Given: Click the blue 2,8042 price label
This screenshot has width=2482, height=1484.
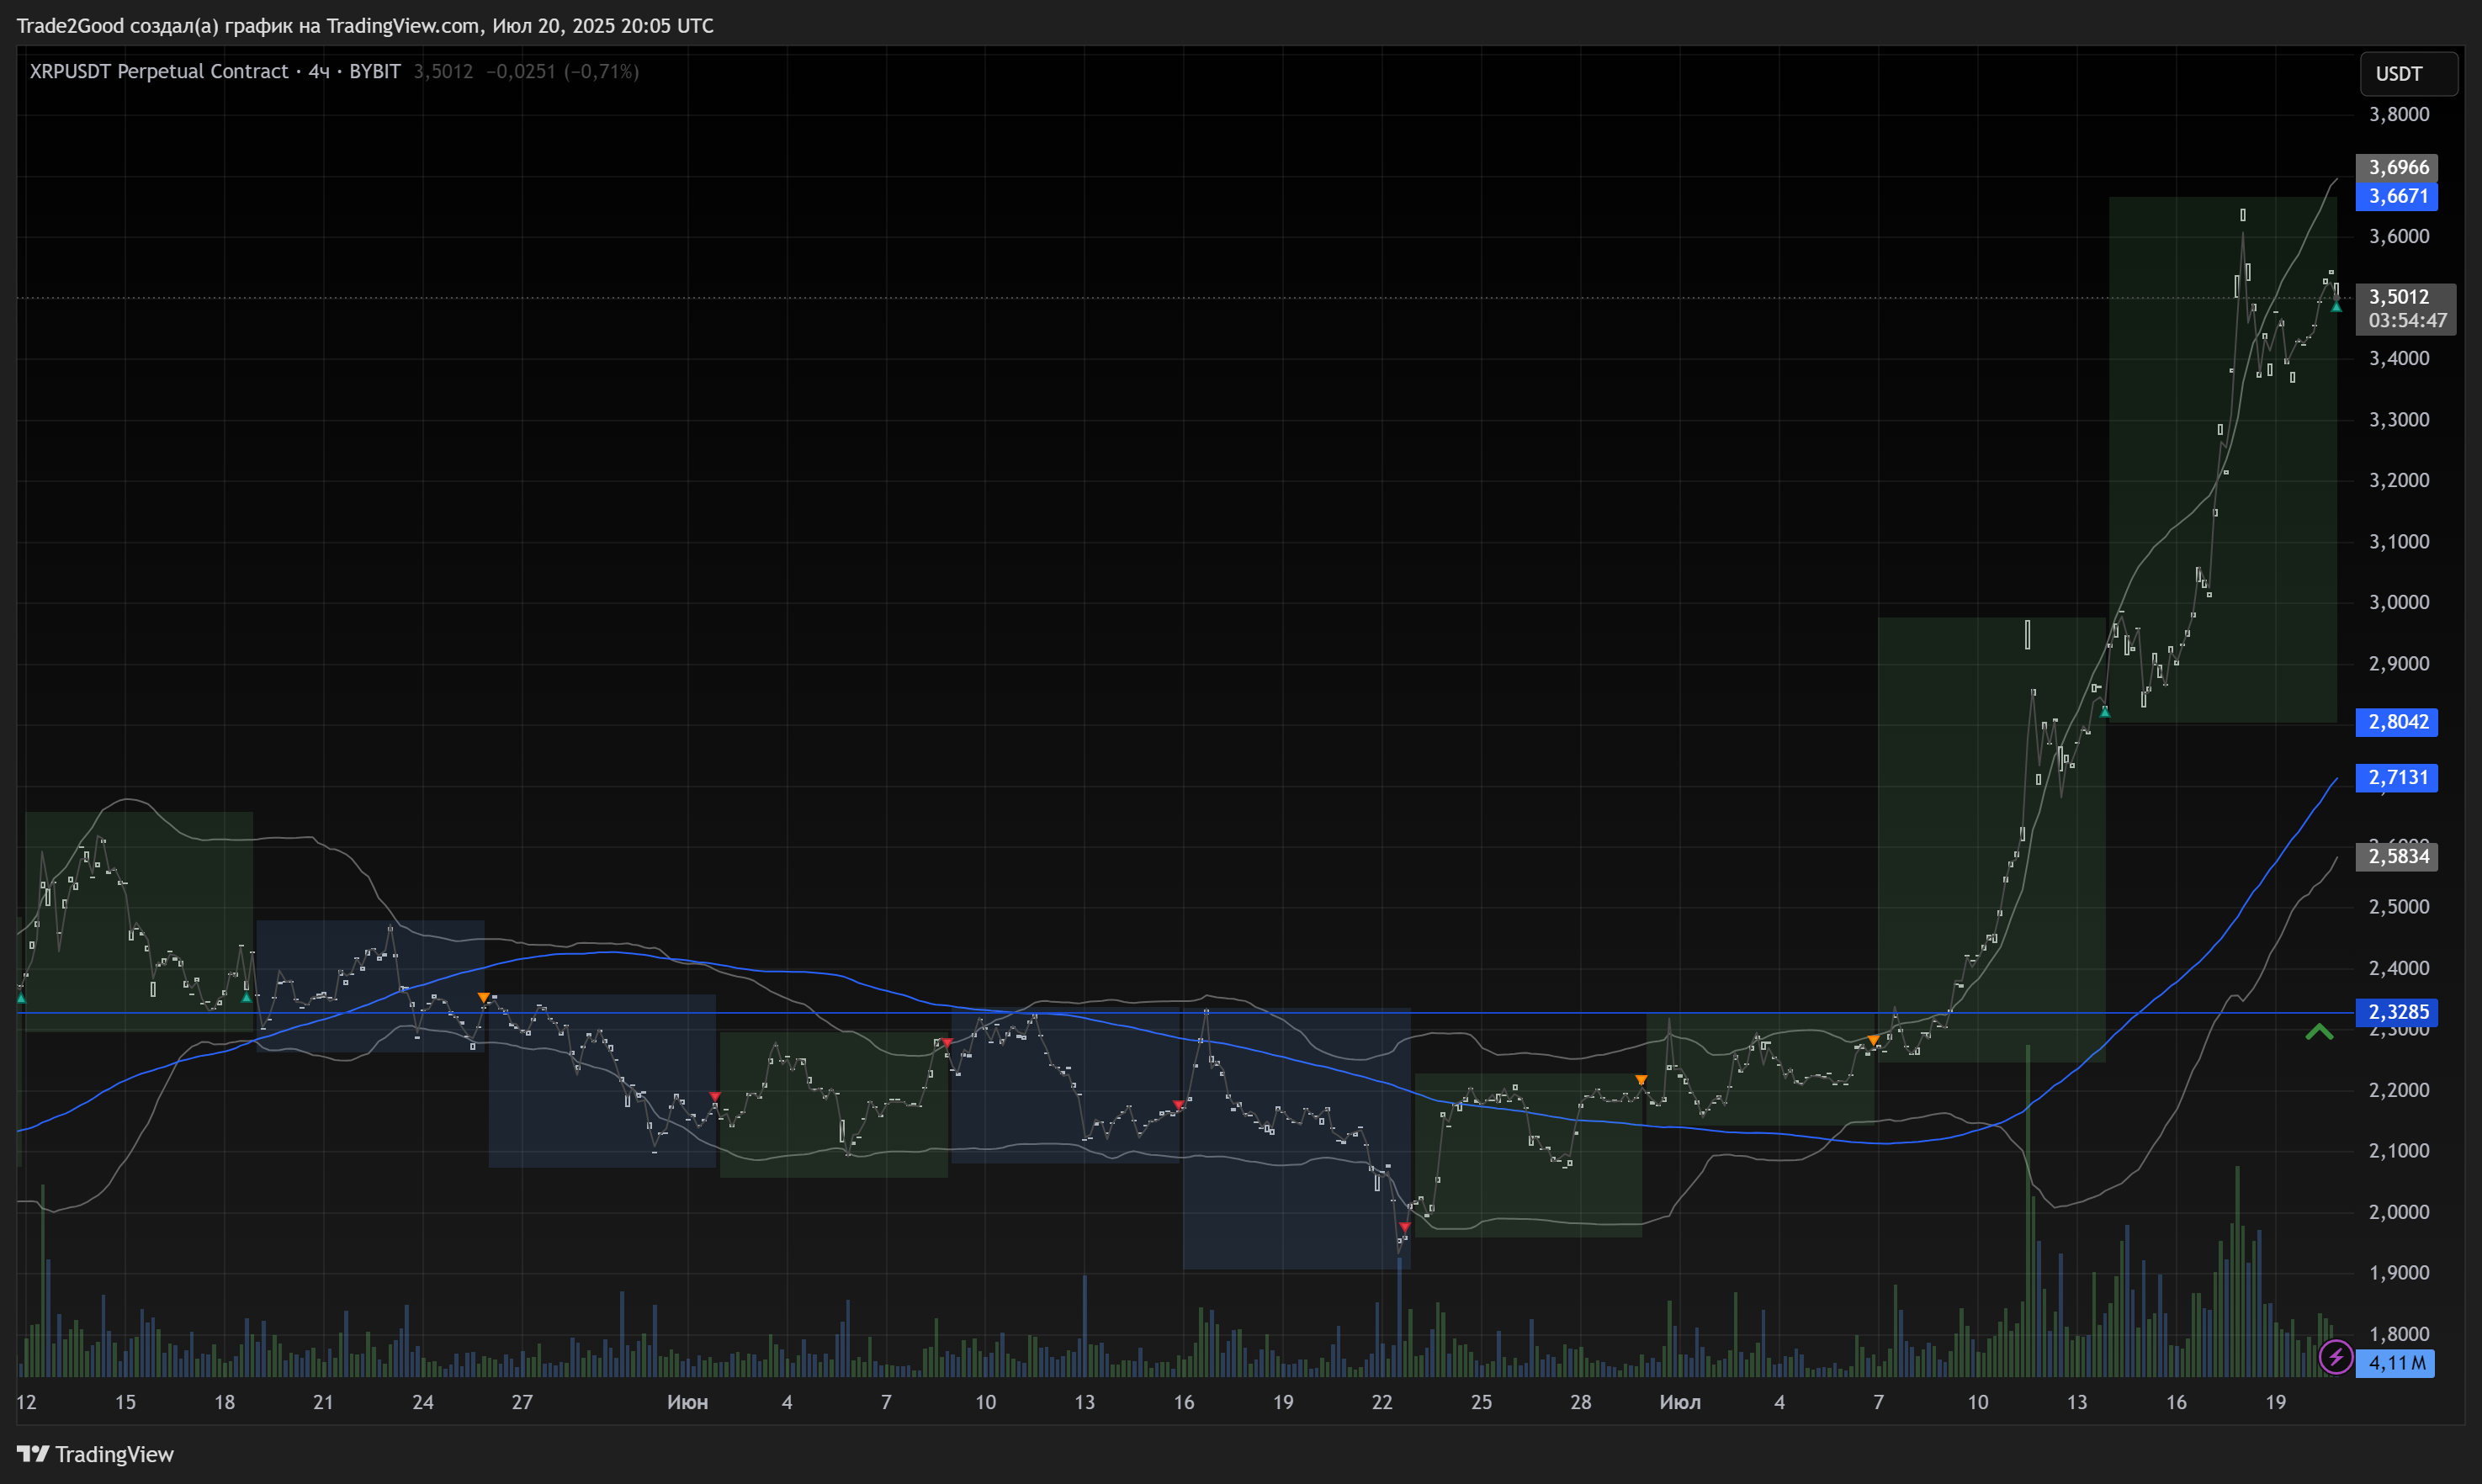Looking at the screenshot, I should [x=2397, y=722].
